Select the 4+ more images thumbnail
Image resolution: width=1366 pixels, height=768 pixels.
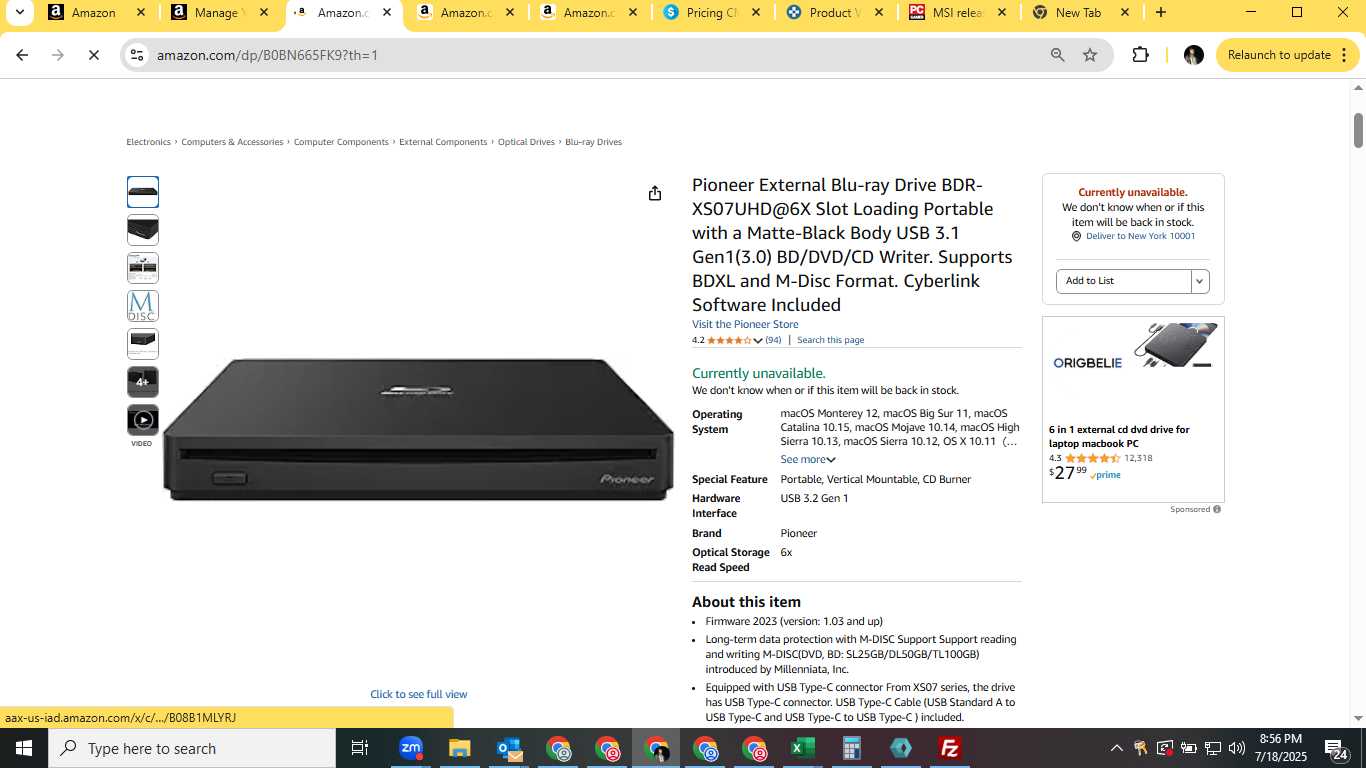point(143,382)
